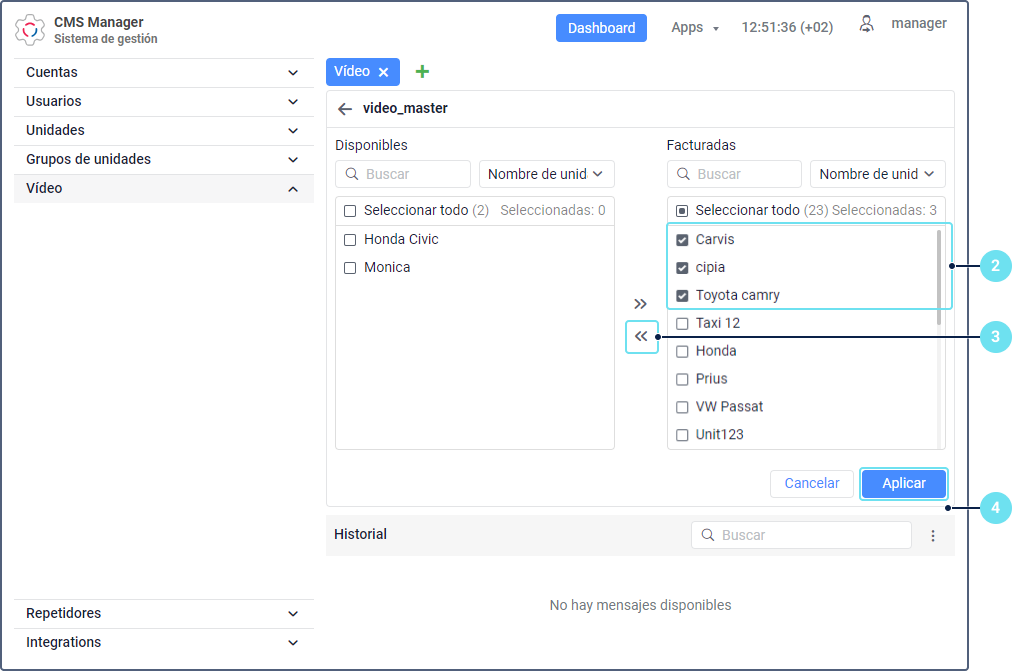The height and width of the screenshot is (671, 1012).
Task: Add a new tab with green plus
Action: pos(422,72)
